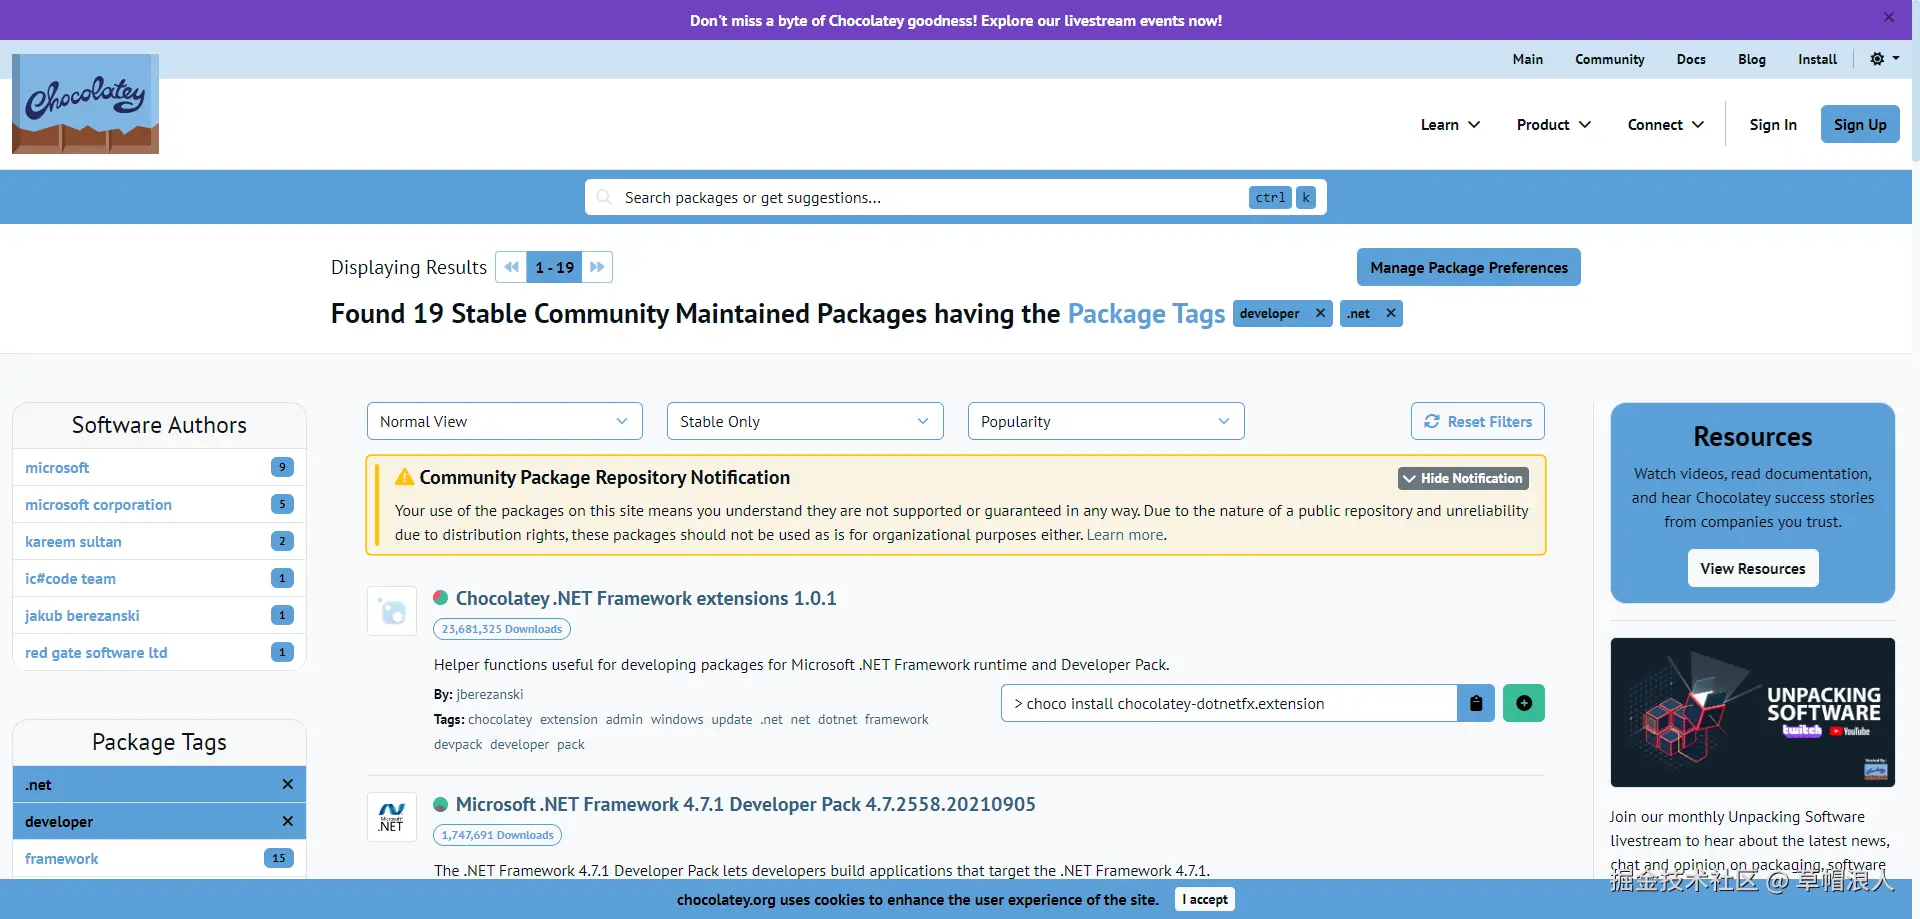Open Chocolatey .NET Framework extensions 1.0.1 package
The image size is (1920, 919).
[x=646, y=598]
